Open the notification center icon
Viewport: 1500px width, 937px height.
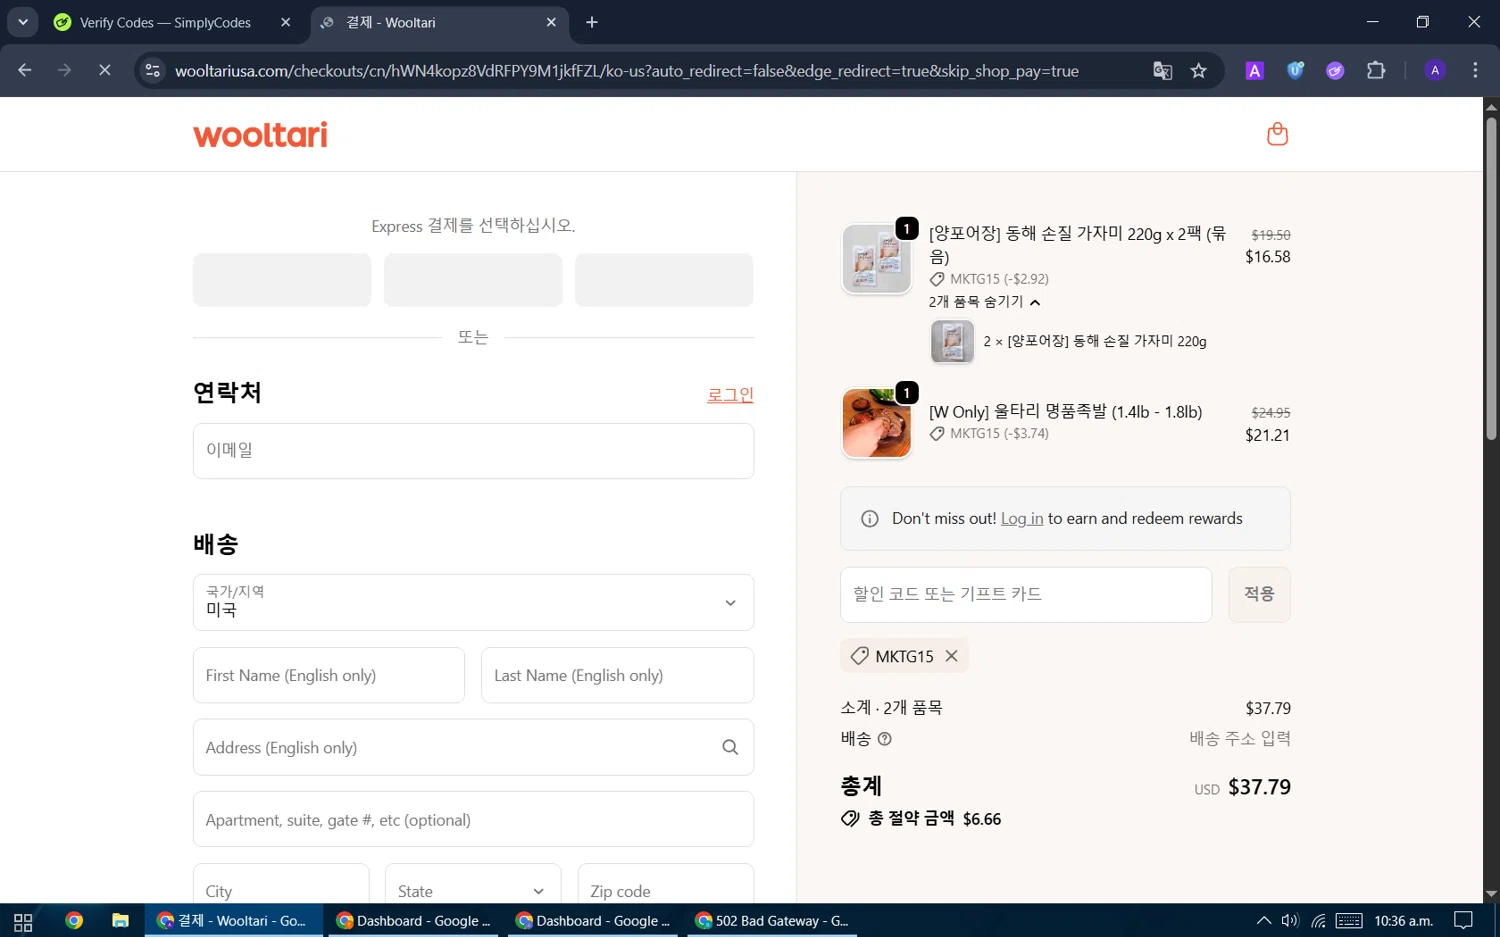1463,921
